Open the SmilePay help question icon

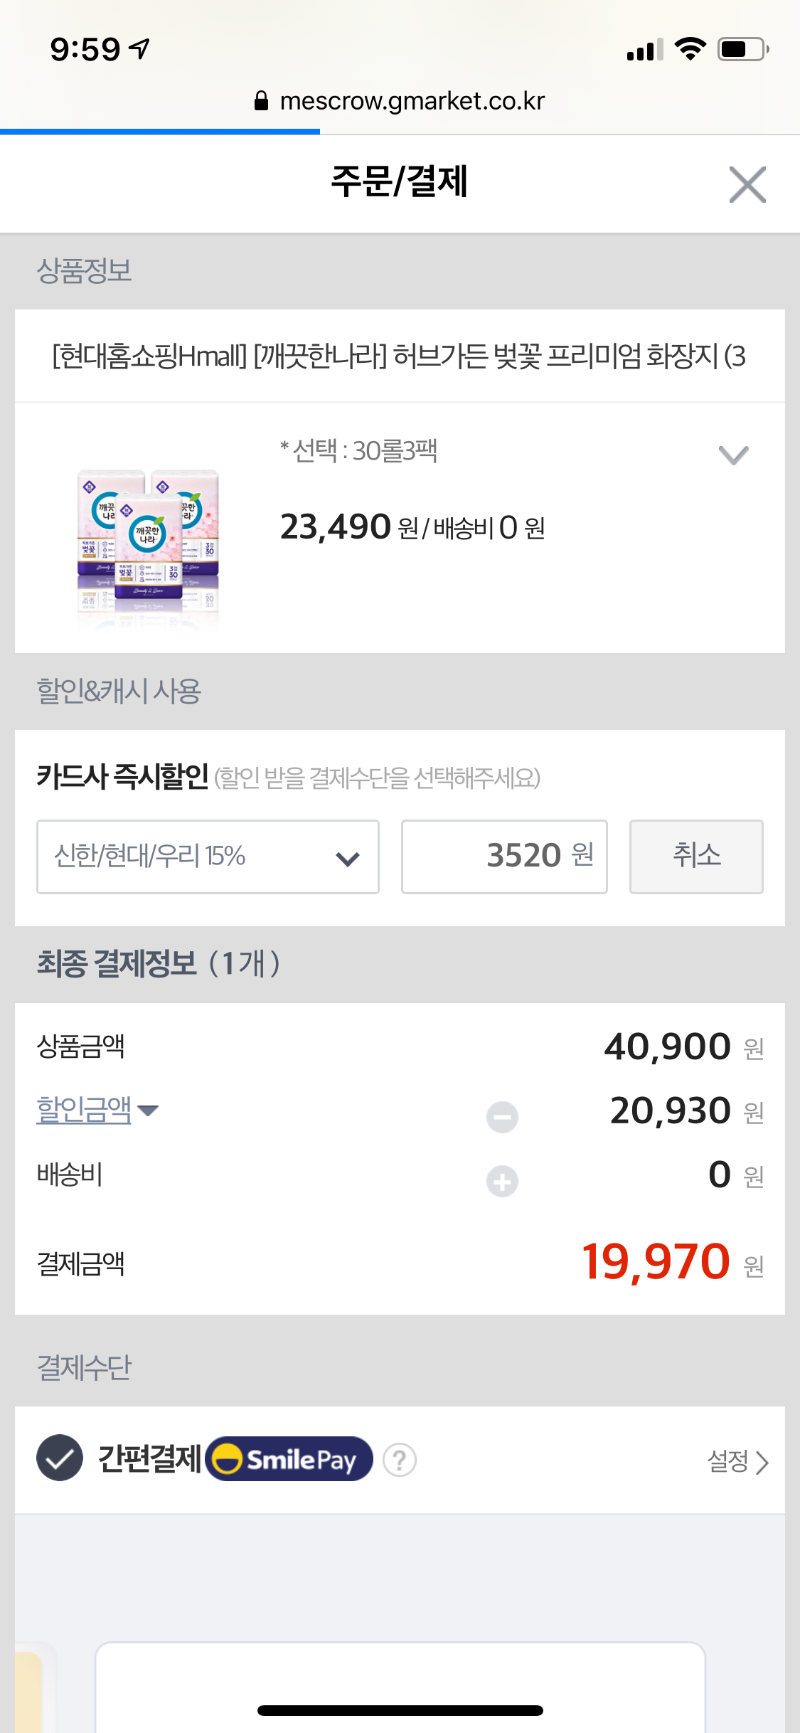[x=399, y=1460]
